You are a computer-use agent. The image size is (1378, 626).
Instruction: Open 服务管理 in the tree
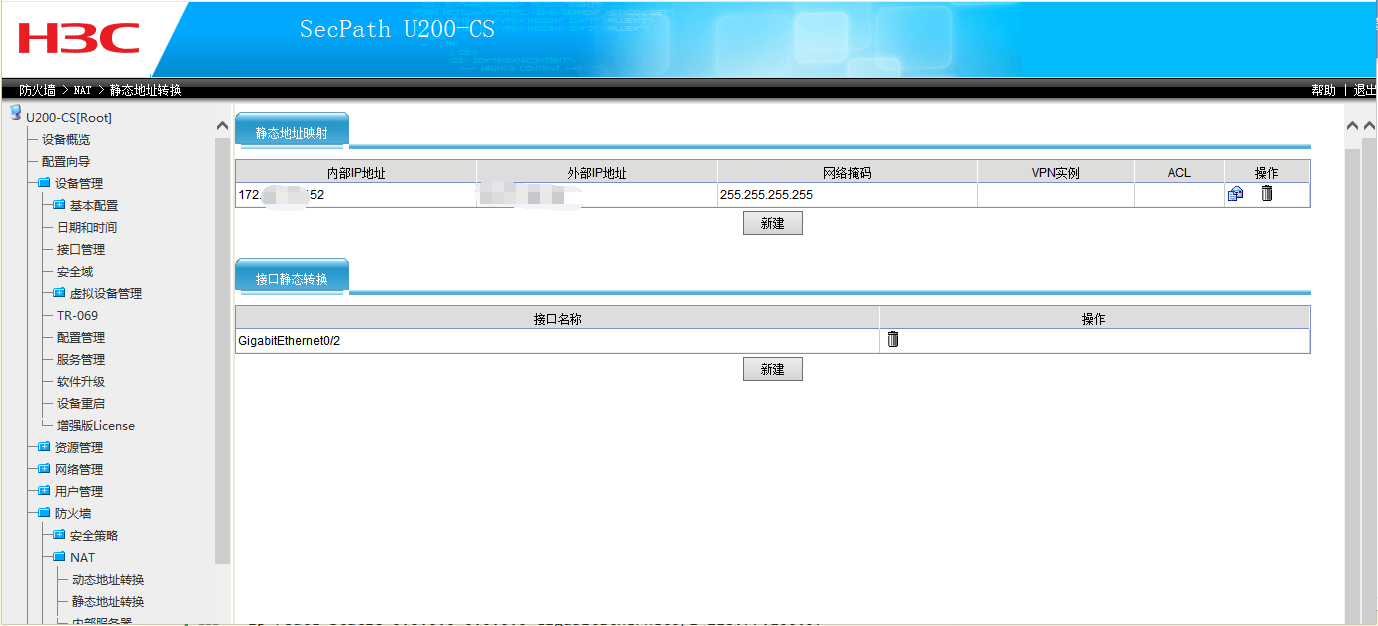click(x=81, y=359)
